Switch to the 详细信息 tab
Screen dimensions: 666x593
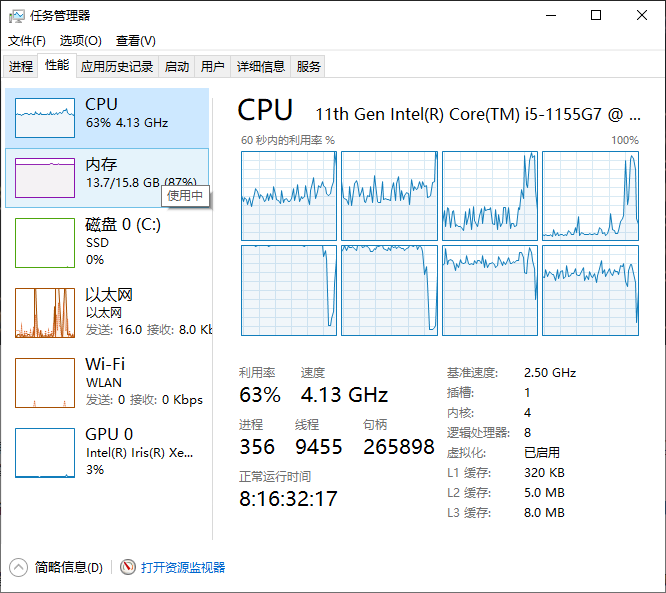click(x=260, y=67)
